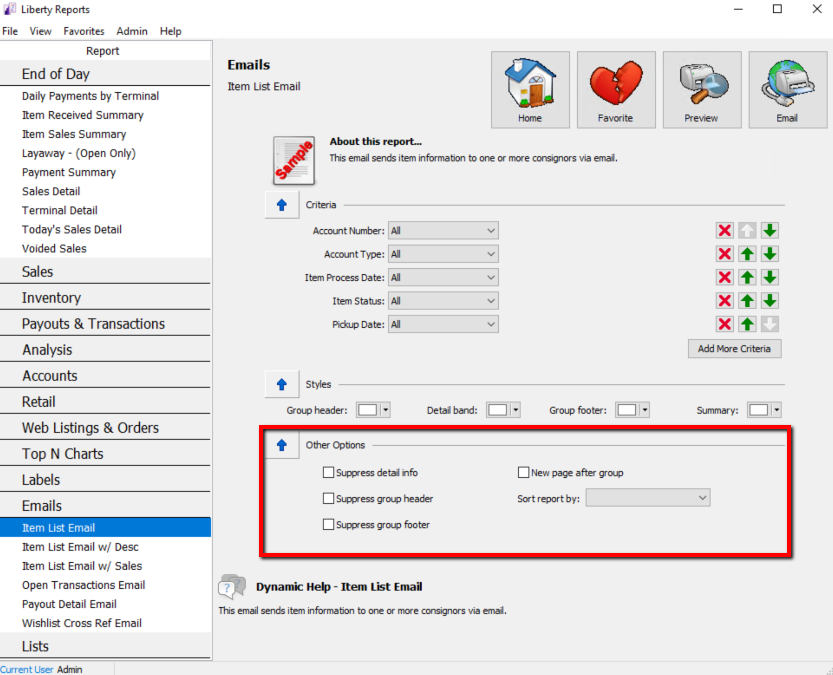Viewport: 833px width, 675px height.
Task: Expand the Inventory report category
Action: 105,298
